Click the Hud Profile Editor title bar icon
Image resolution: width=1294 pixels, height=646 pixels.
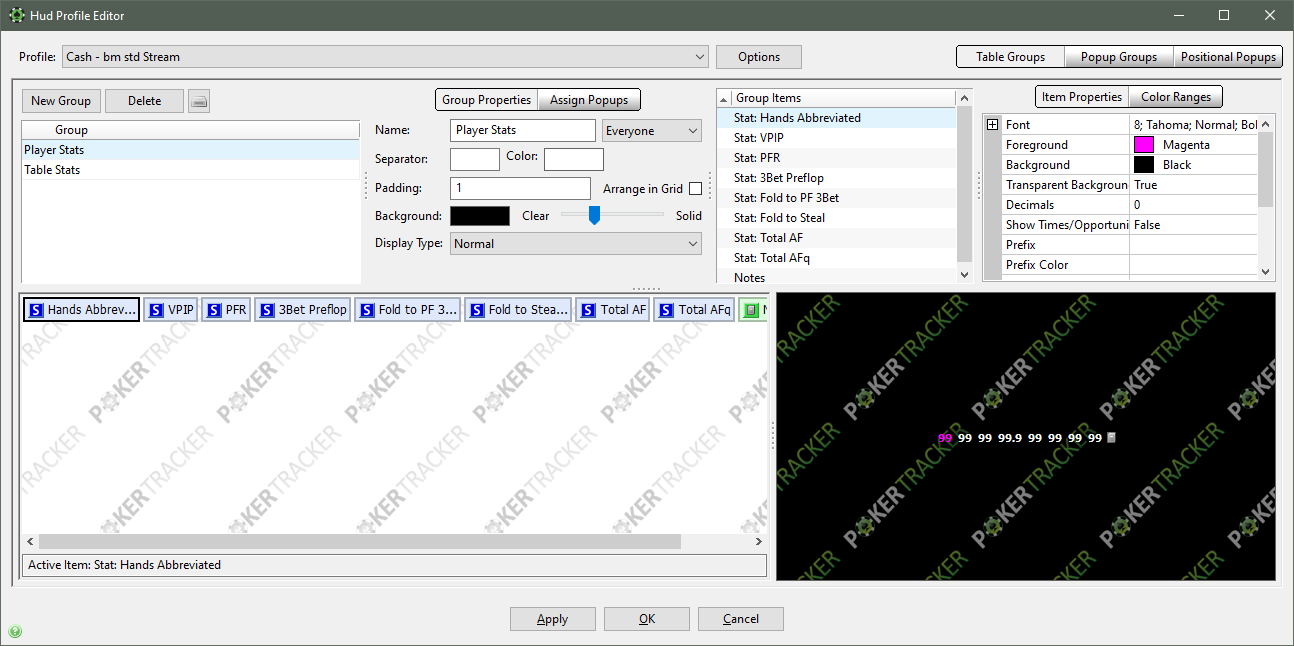tap(16, 15)
